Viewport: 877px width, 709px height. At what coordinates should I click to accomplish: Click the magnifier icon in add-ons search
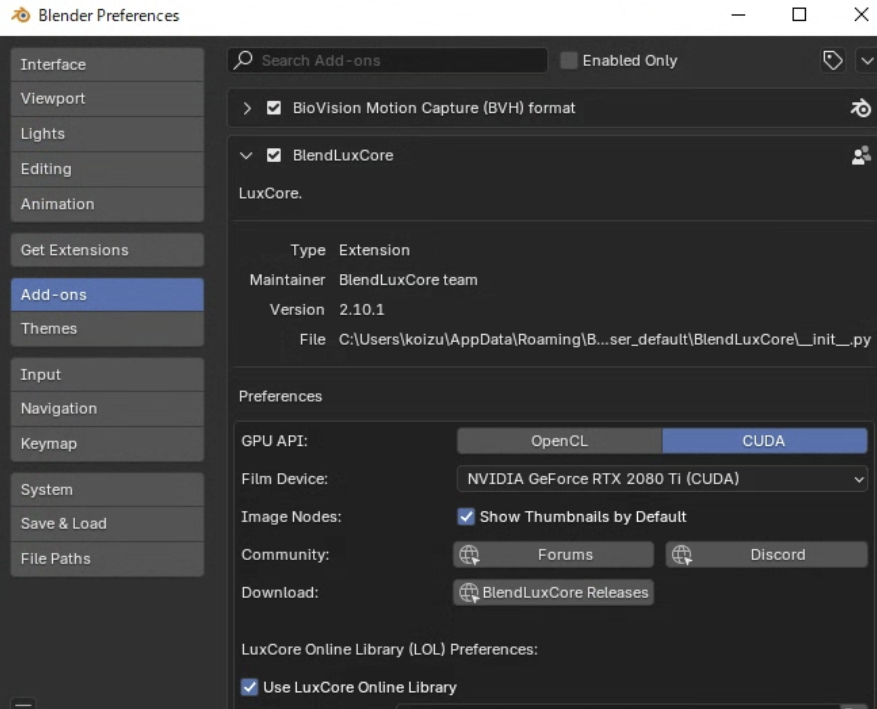(x=243, y=61)
